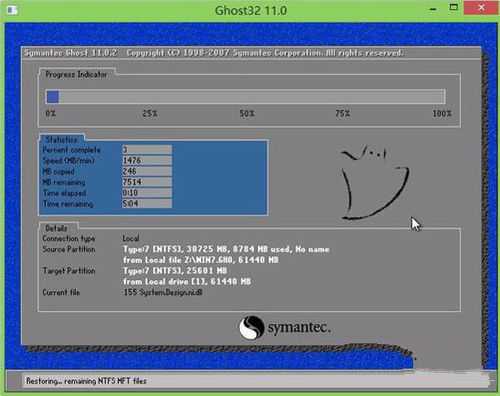The image size is (500, 396).
Task: Select the MB remaining value 7514
Action: click(147, 182)
